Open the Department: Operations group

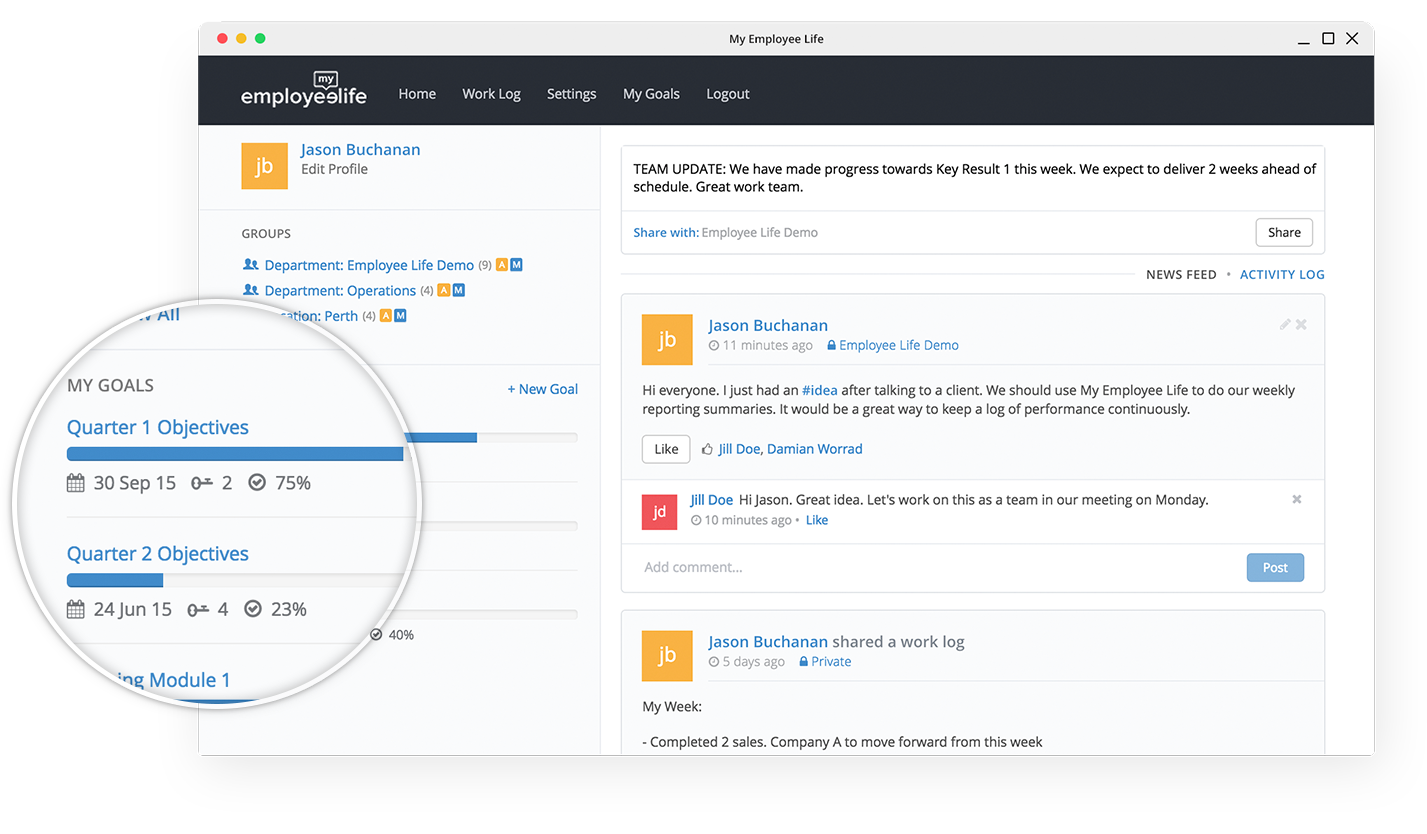pos(340,291)
